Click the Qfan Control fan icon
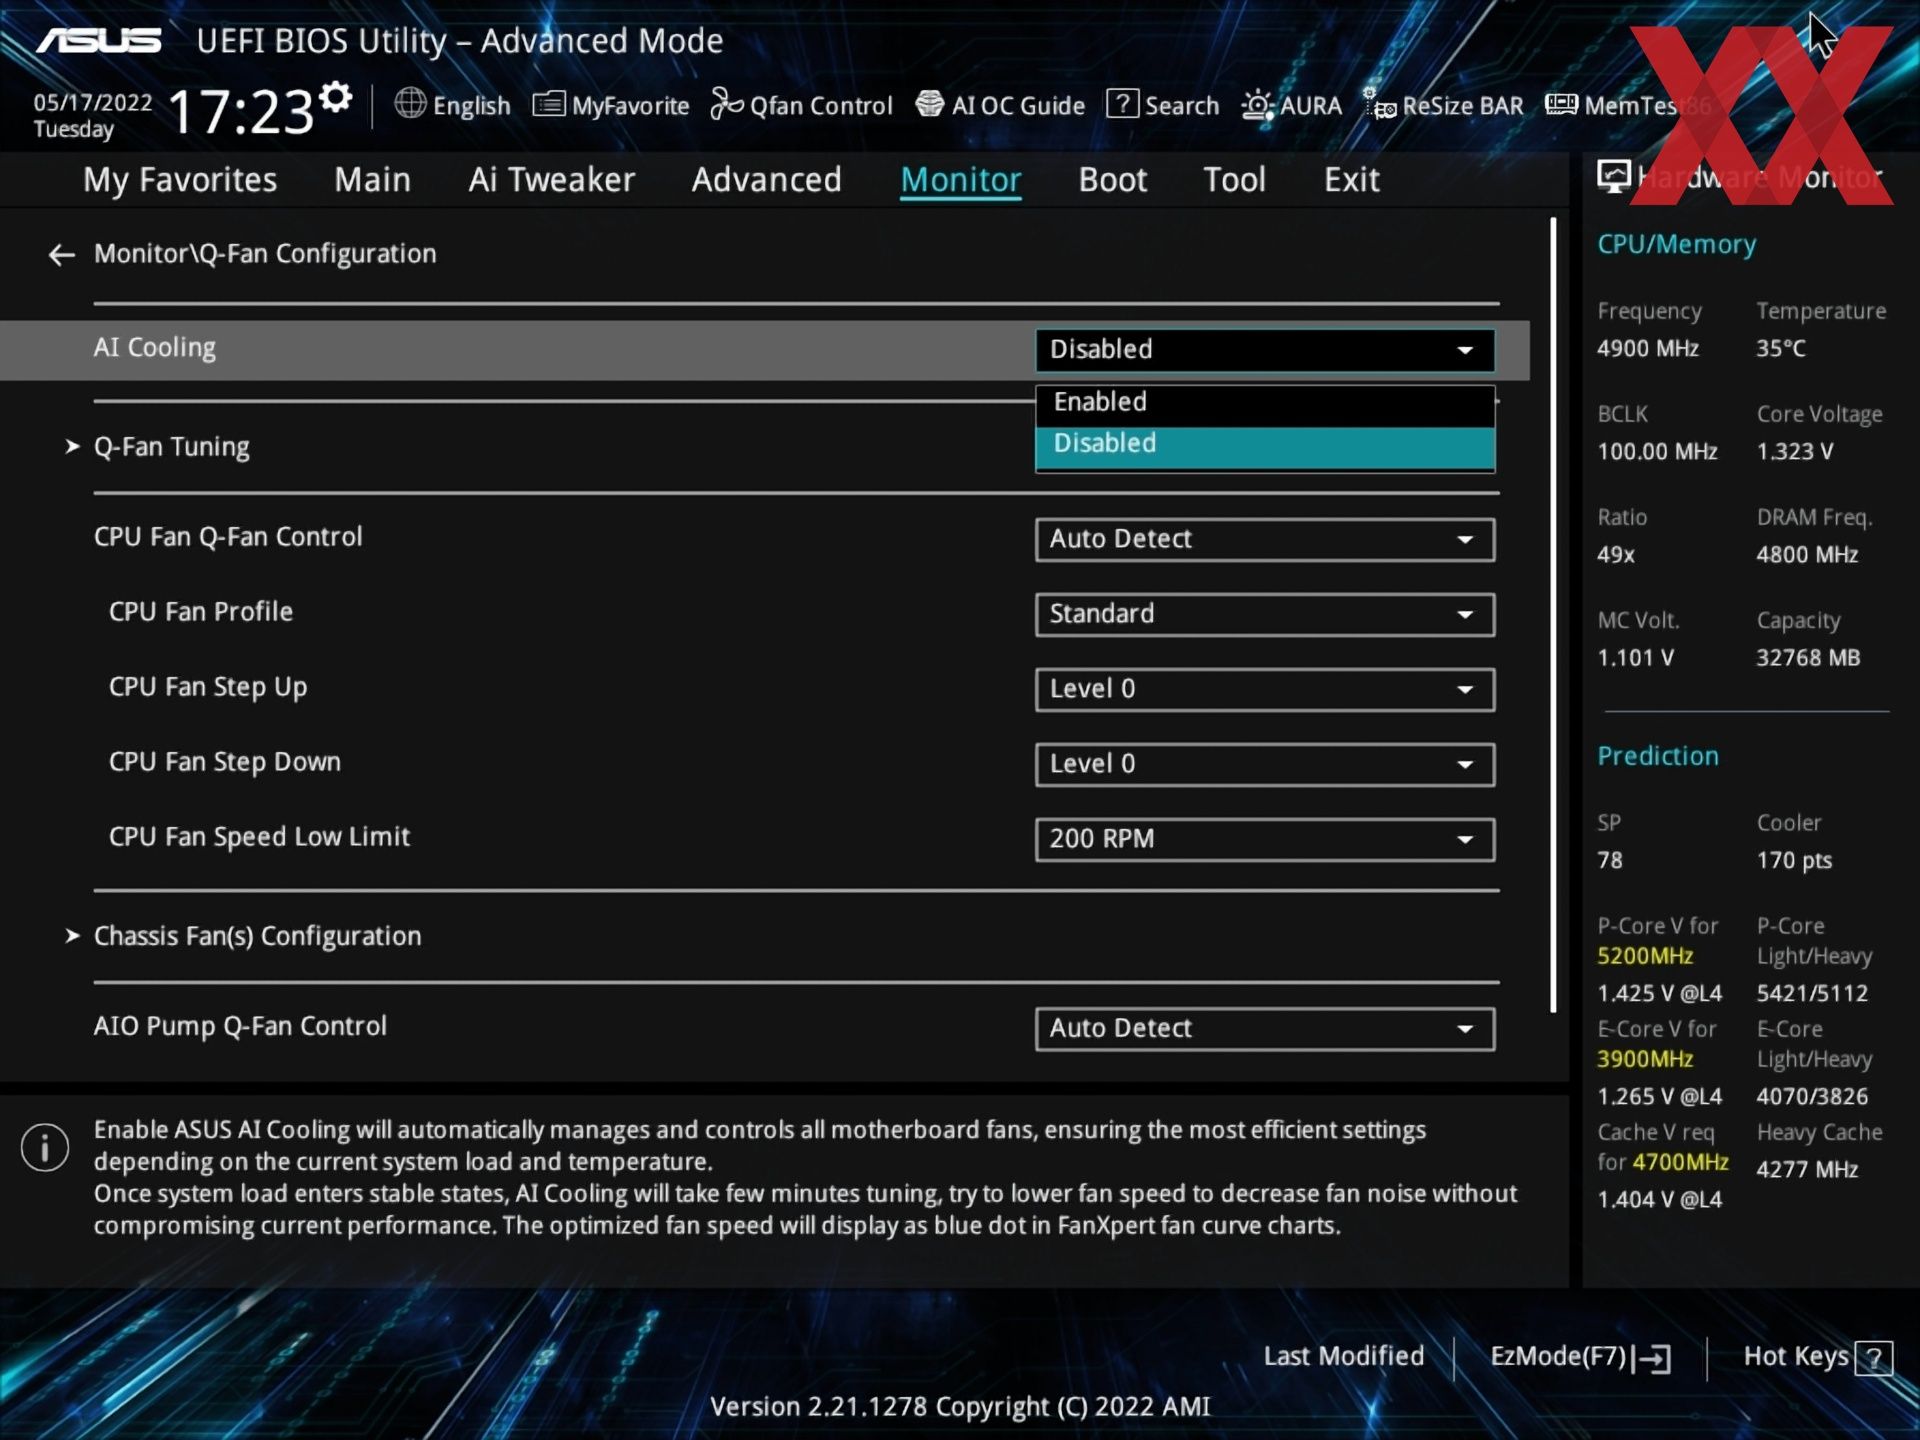The image size is (1920, 1440). click(727, 103)
